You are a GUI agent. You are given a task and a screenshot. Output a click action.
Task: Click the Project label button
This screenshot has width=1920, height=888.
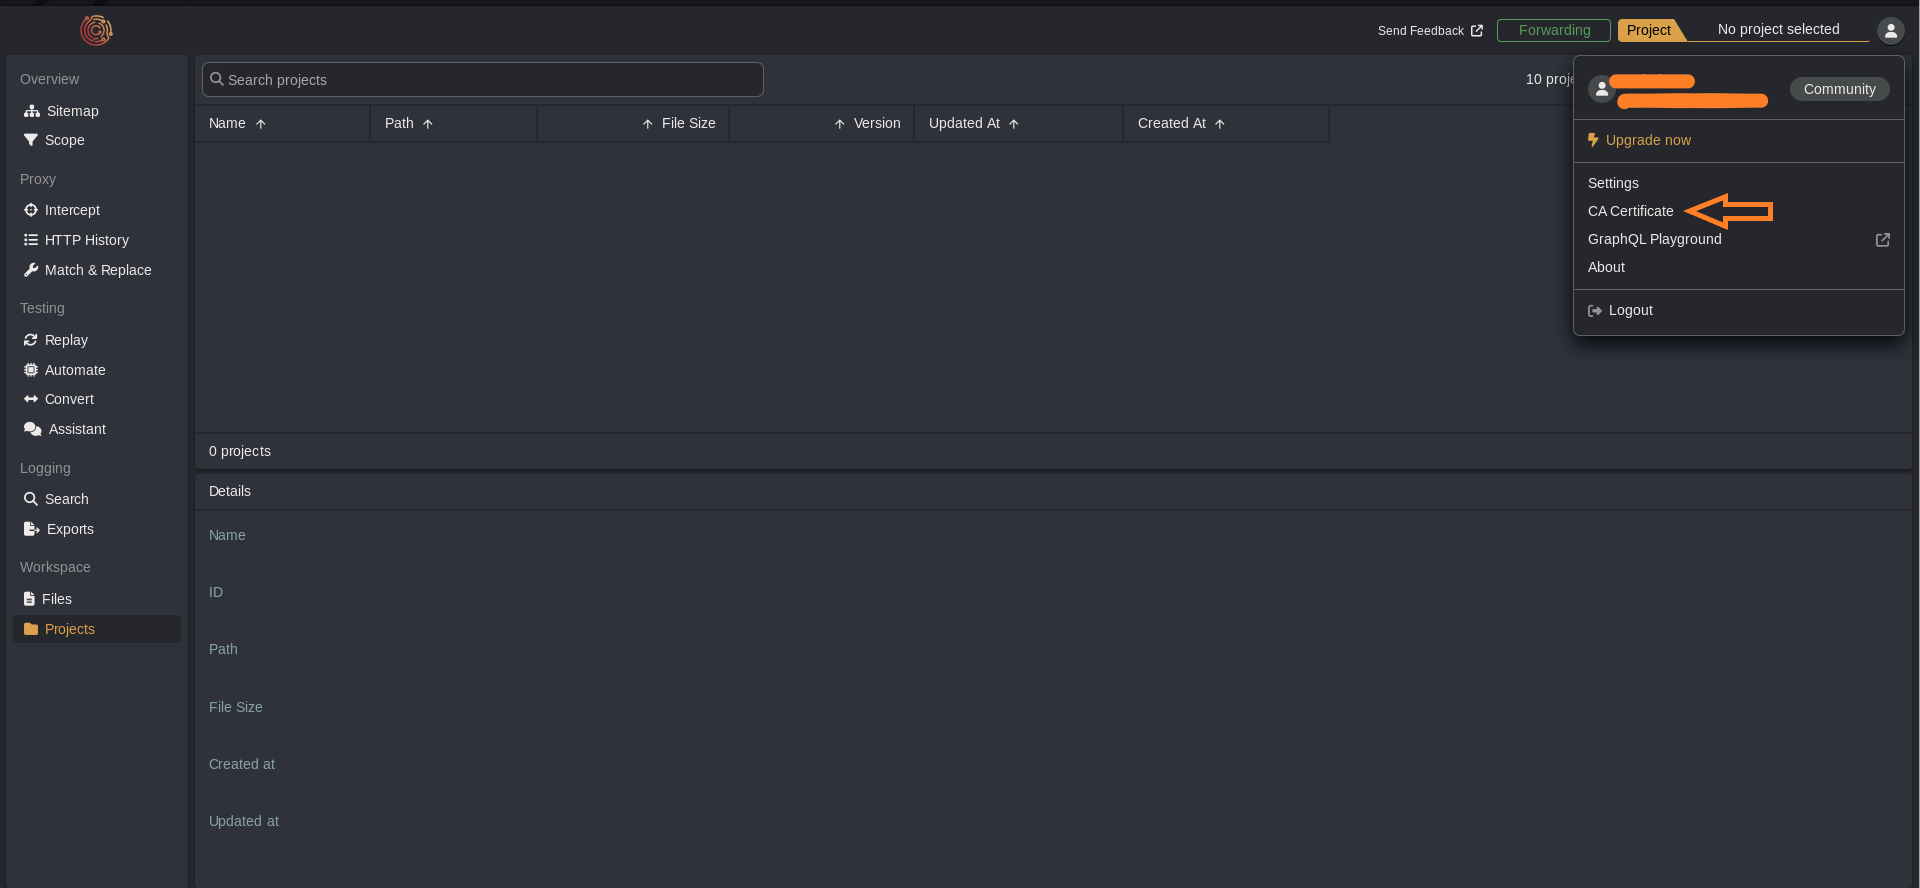tap(1648, 30)
